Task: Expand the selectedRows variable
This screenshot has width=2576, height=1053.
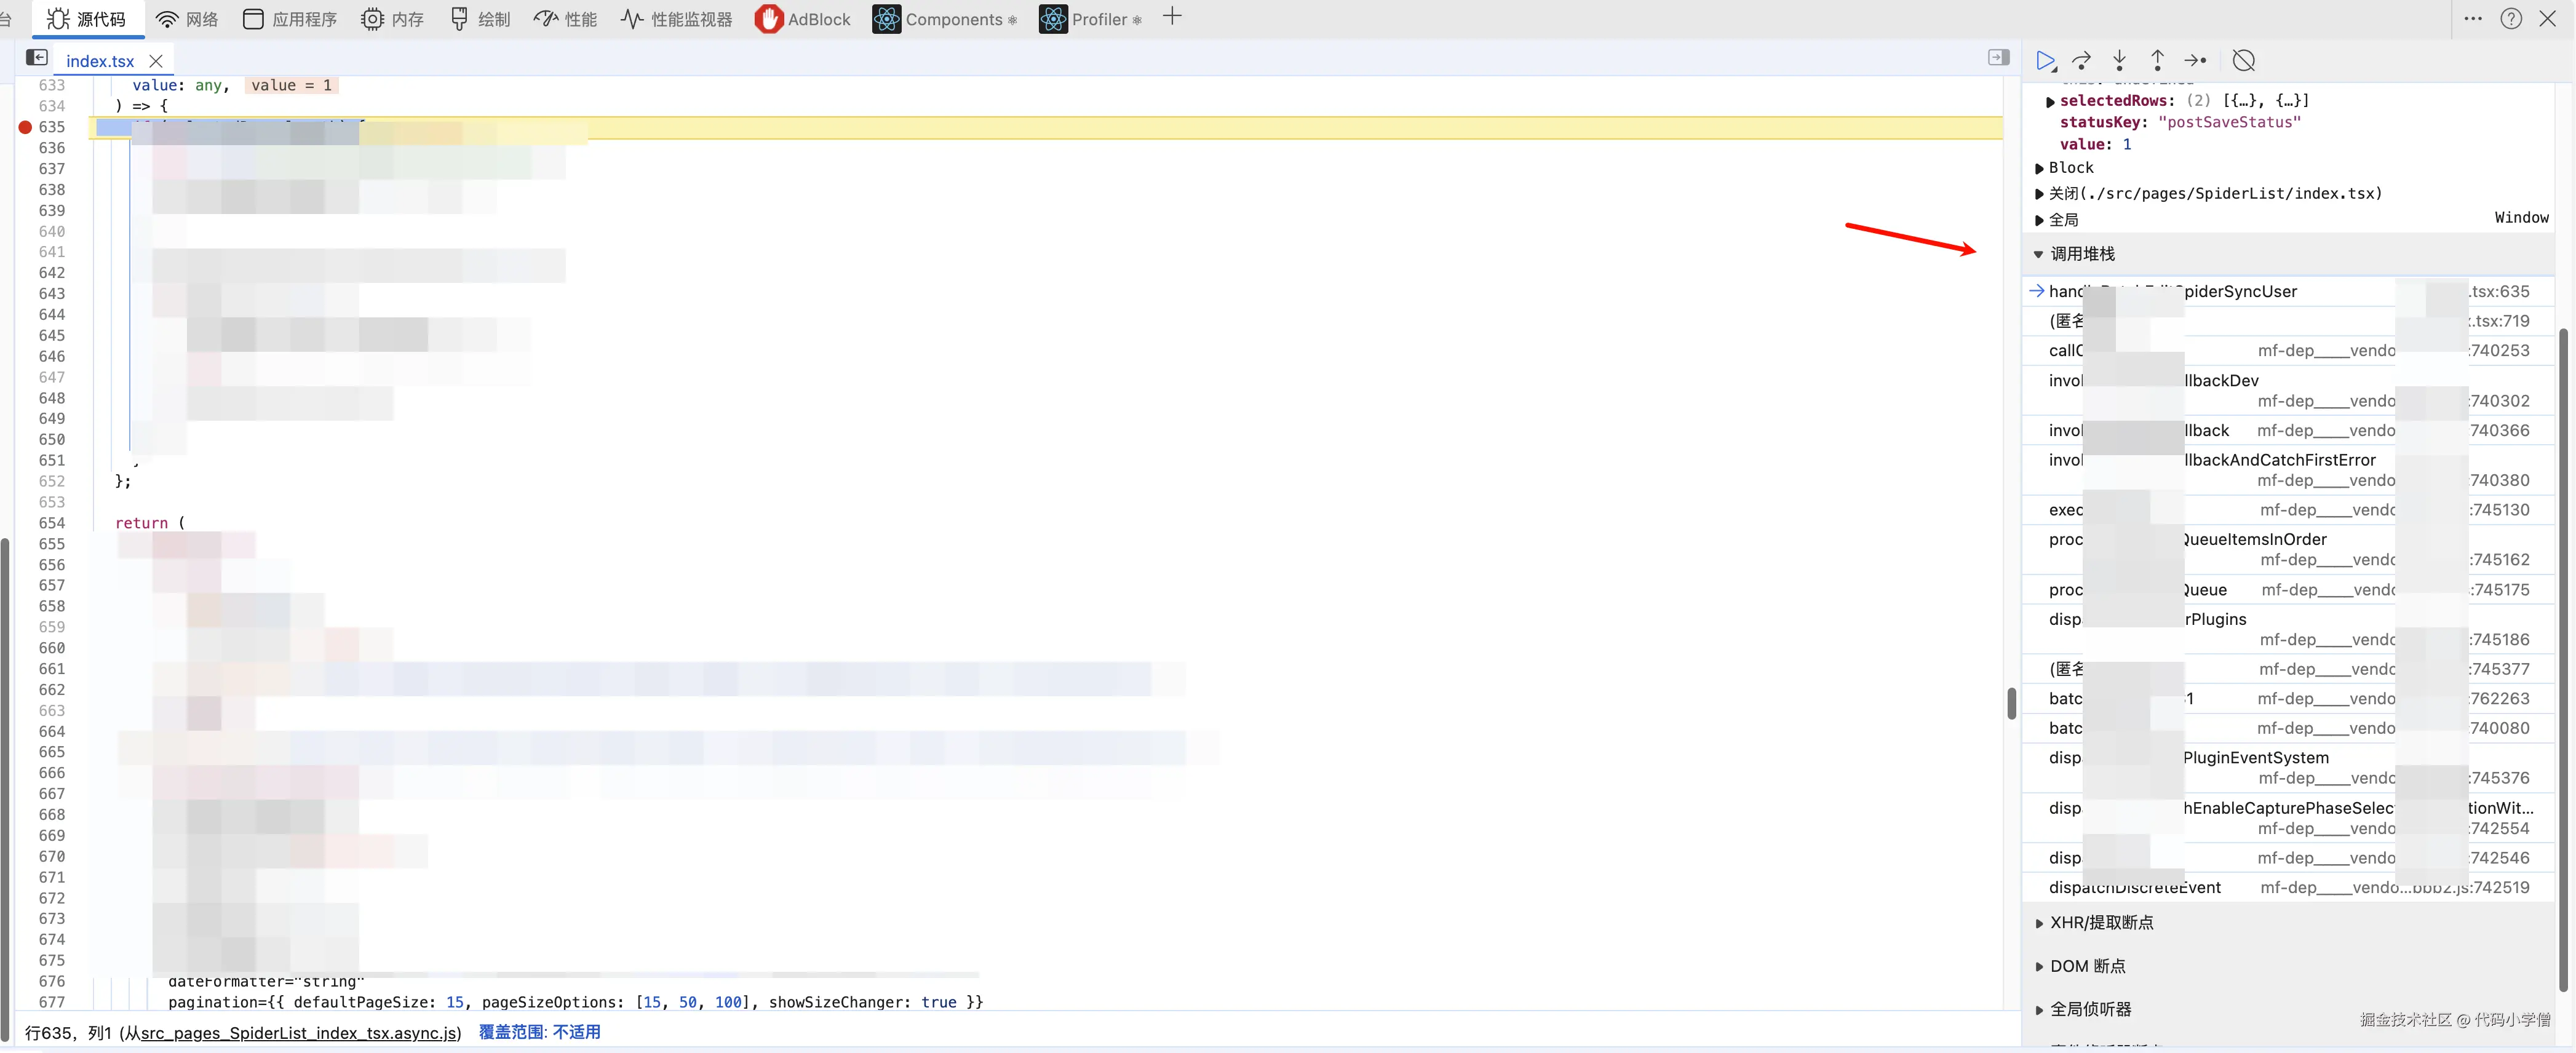Action: 2050,101
